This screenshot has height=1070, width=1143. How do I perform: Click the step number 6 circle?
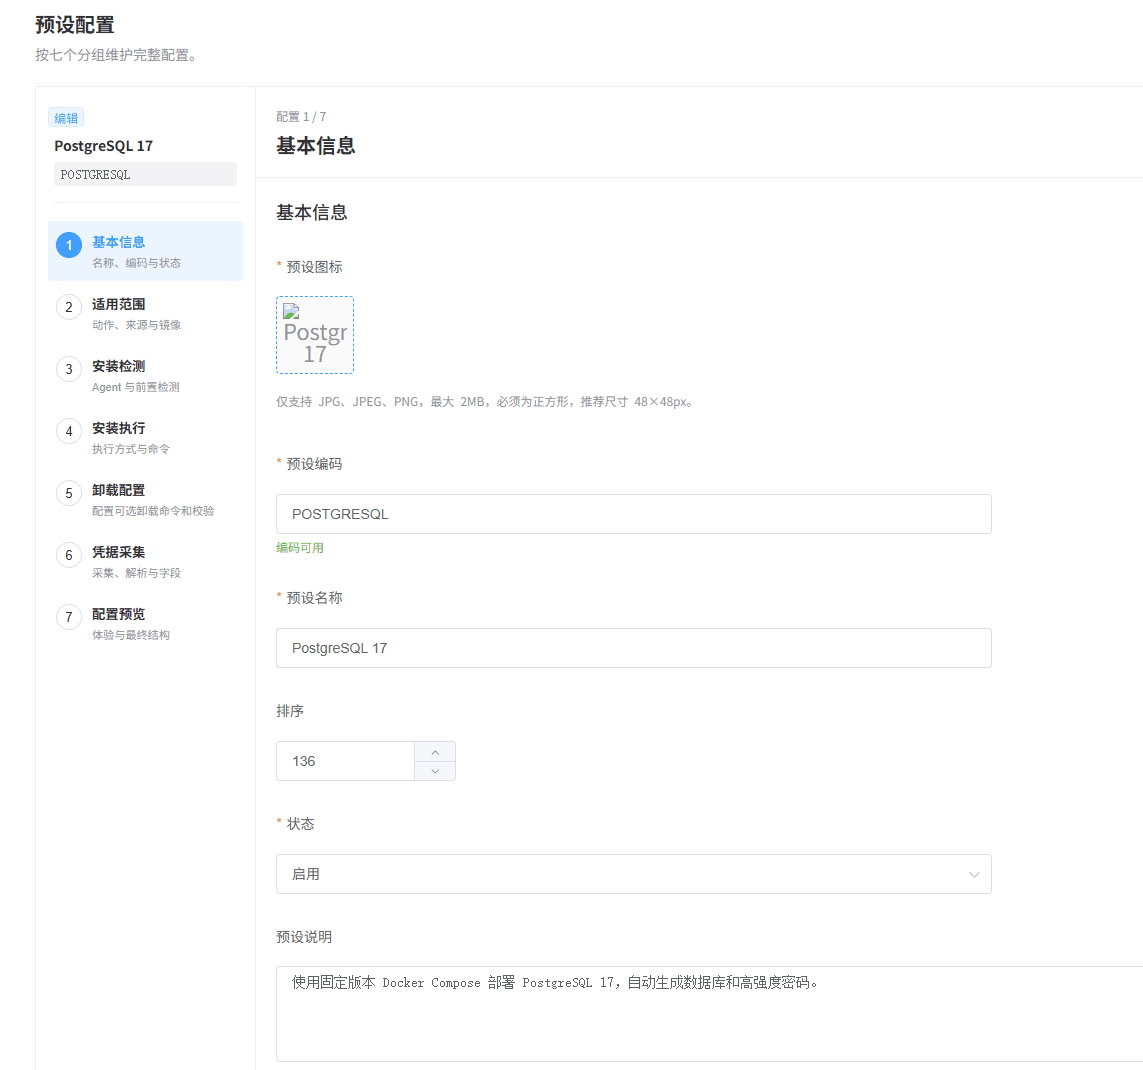tap(69, 555)
